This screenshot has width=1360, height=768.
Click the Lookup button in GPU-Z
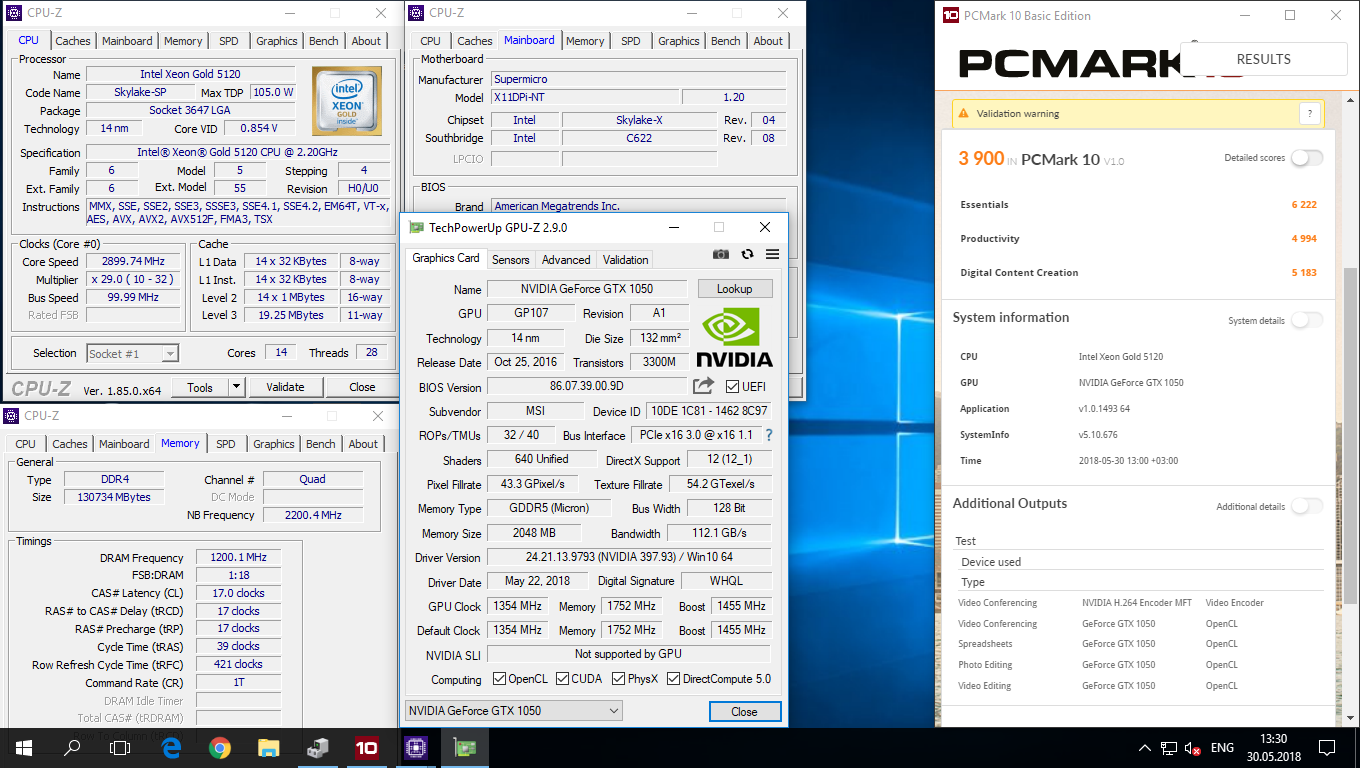coord(734,289)
